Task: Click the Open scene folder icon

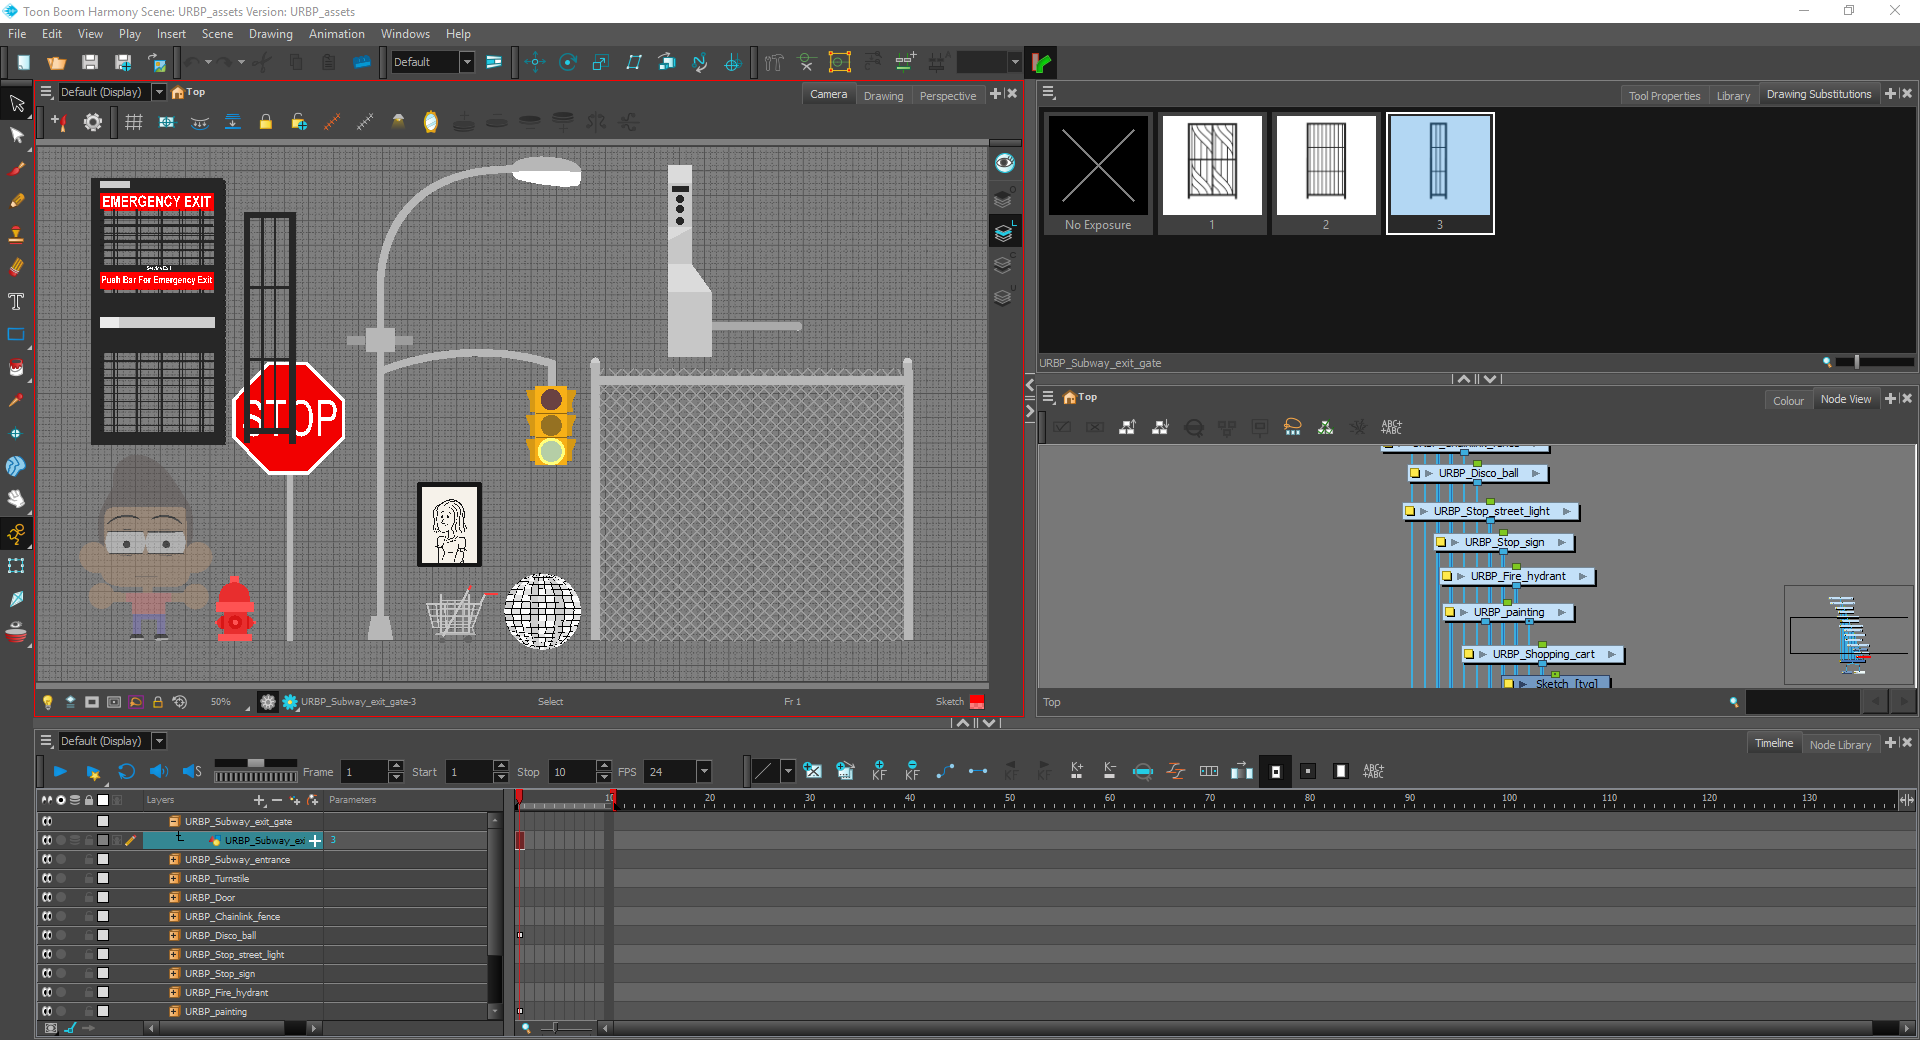Action: 56,62
